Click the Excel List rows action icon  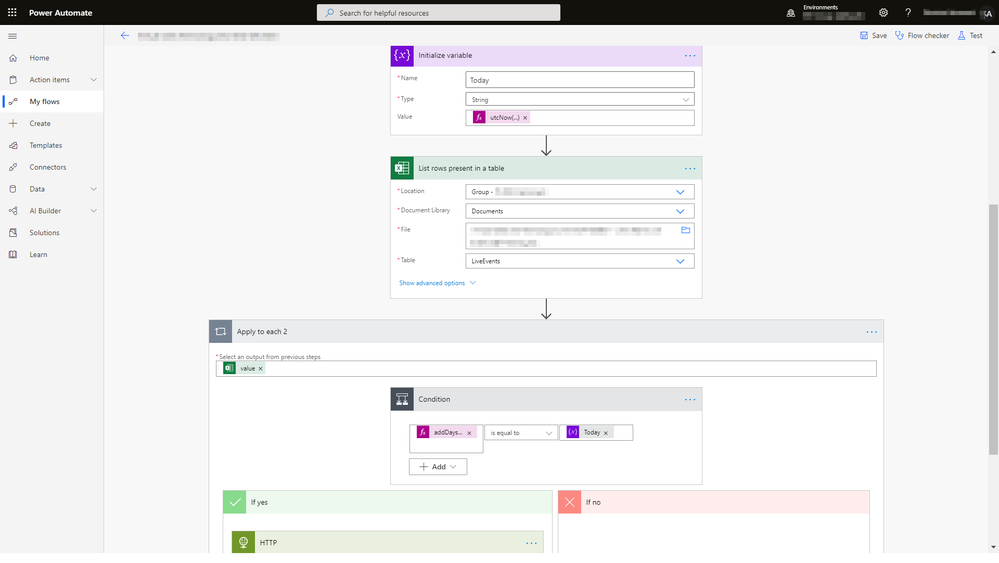pyautogui.click(x=402, y=168)
